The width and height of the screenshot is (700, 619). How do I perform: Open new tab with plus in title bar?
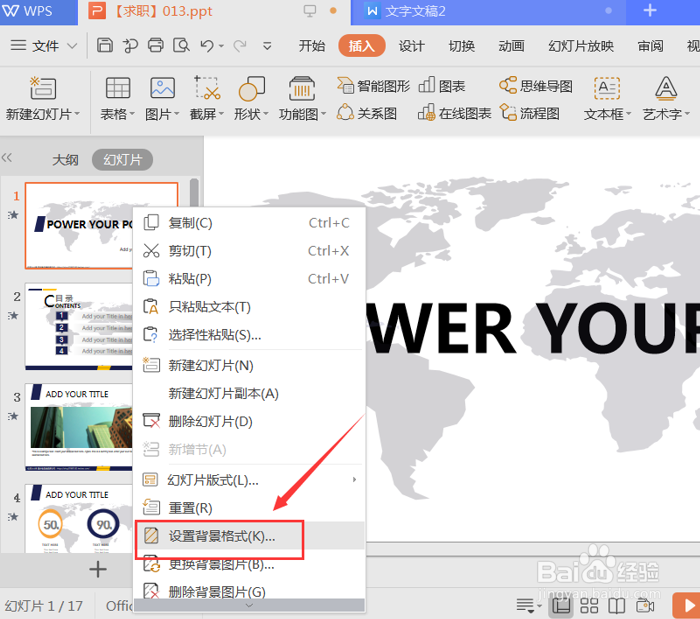[650, 11]
